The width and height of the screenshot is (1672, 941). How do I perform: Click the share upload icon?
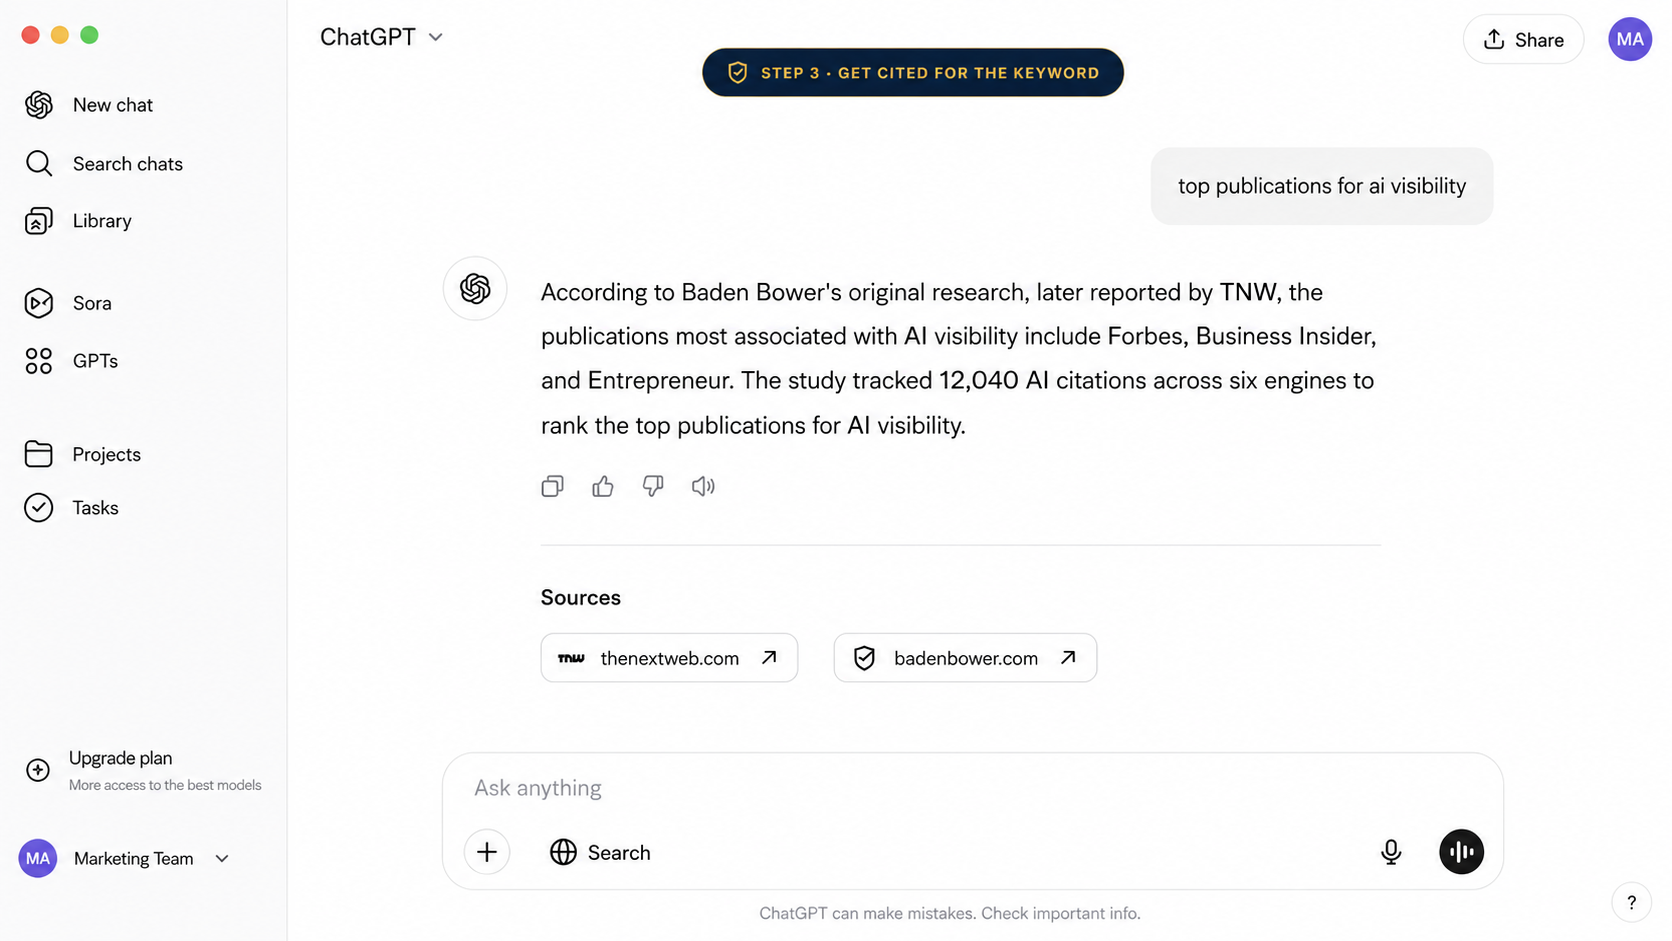pyautogui.click(x=1494, y=39)
